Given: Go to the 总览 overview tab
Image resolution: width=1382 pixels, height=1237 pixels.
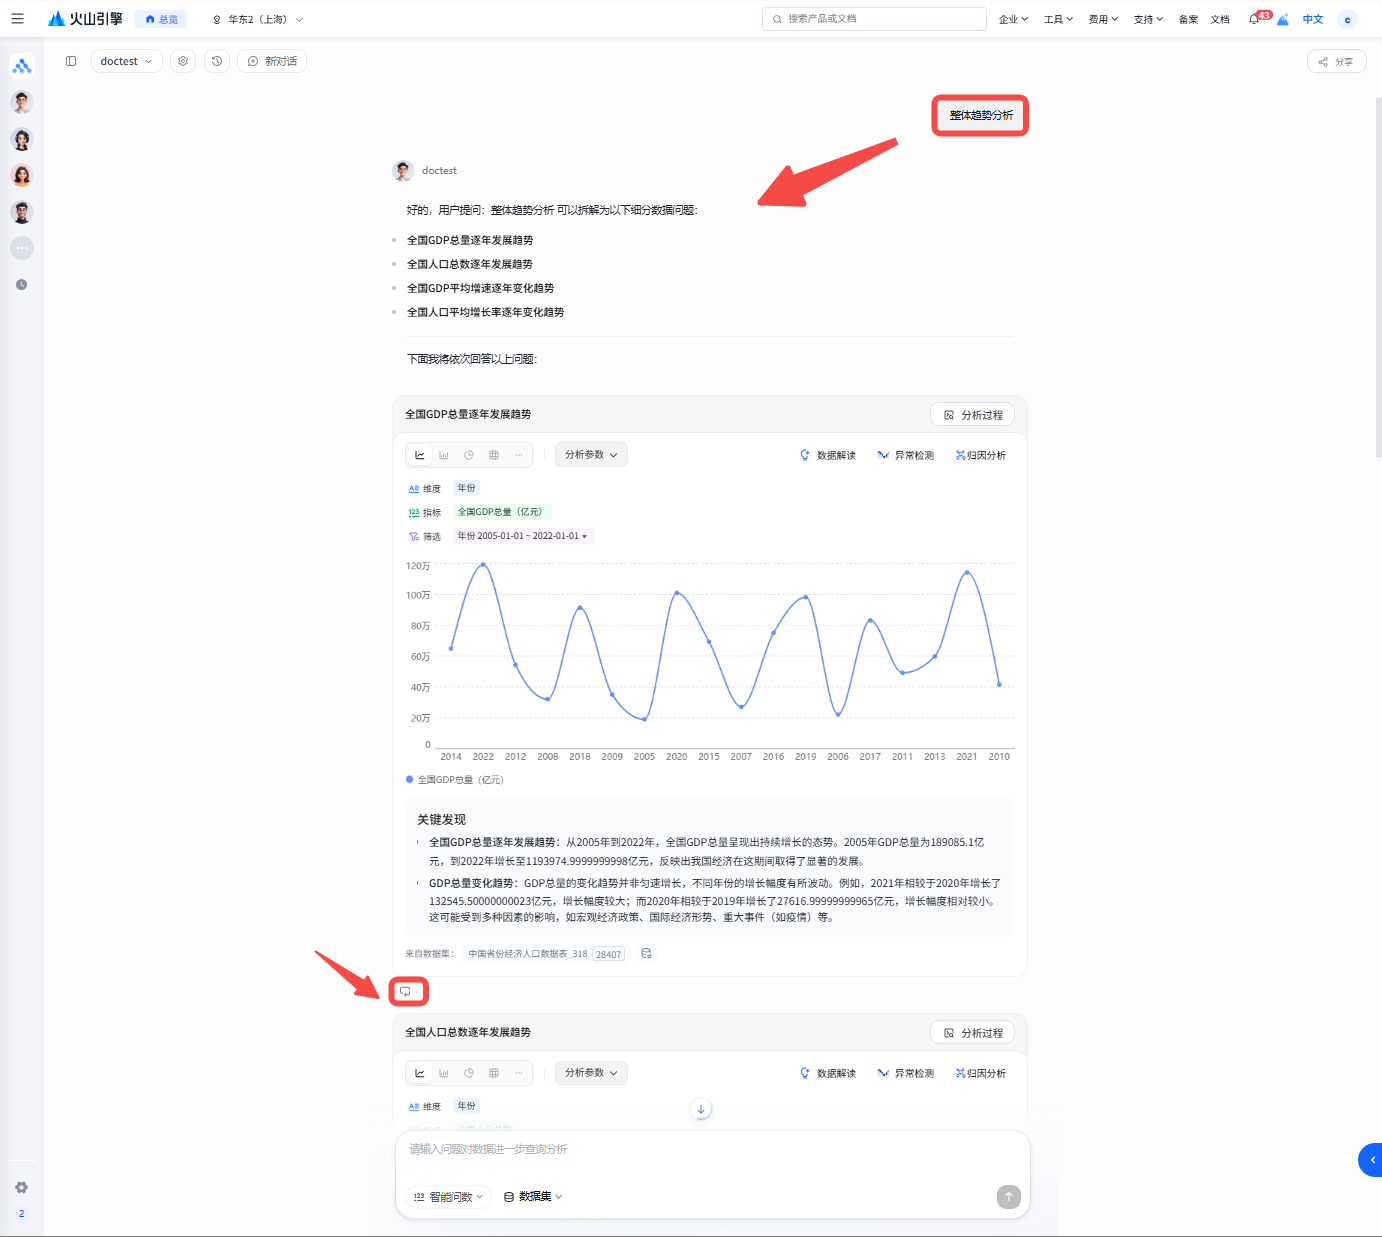Looking at the screenshot, I should click(161, 19).
